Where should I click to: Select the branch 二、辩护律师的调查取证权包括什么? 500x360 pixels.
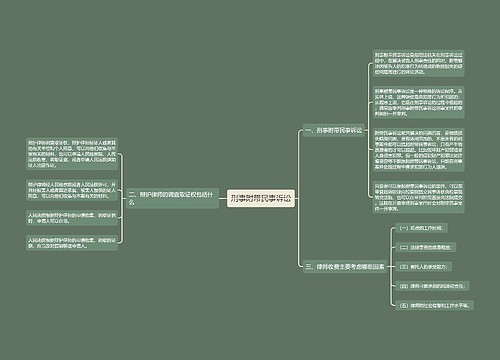point(172,198)
